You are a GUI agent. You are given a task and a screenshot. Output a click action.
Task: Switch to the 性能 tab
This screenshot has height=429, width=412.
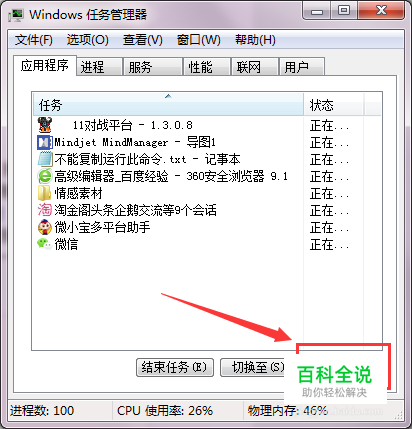(x=207, y=67)
